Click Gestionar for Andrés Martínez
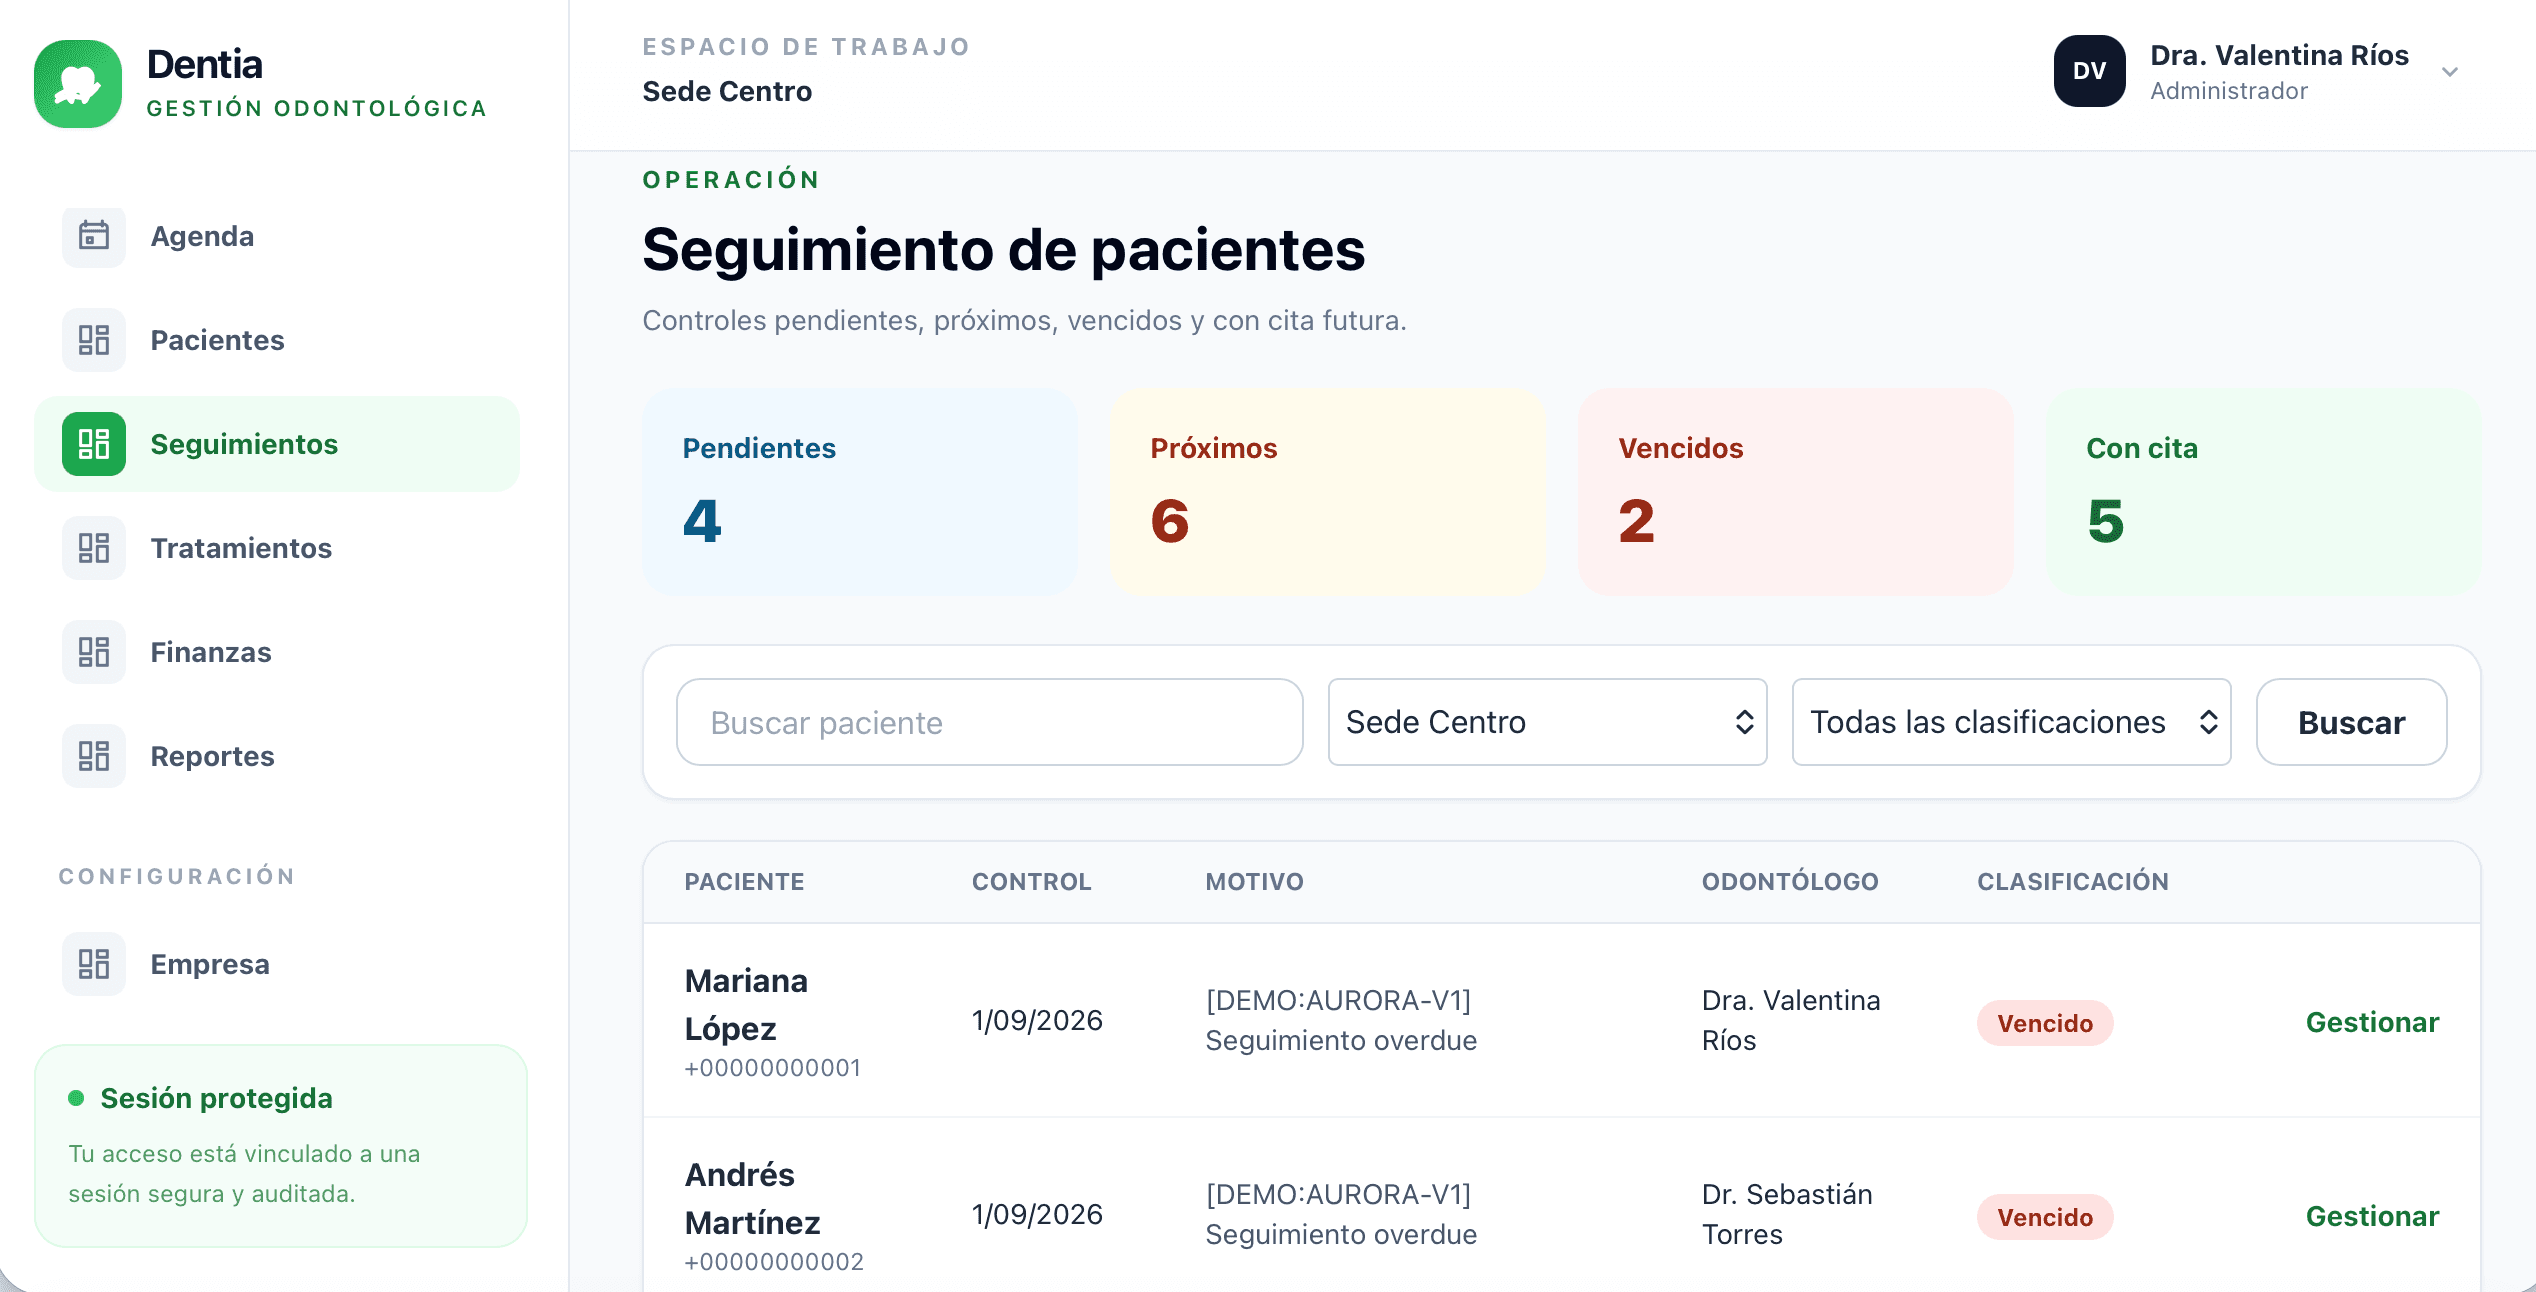This screenshot has width=2536, height=1292. [2372, 1216]
